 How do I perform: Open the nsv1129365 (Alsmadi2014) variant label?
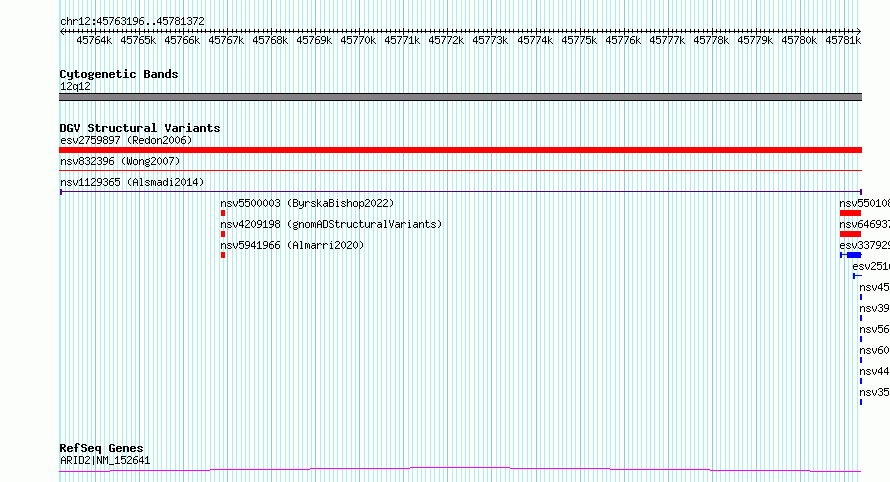(x=132, y=182)
